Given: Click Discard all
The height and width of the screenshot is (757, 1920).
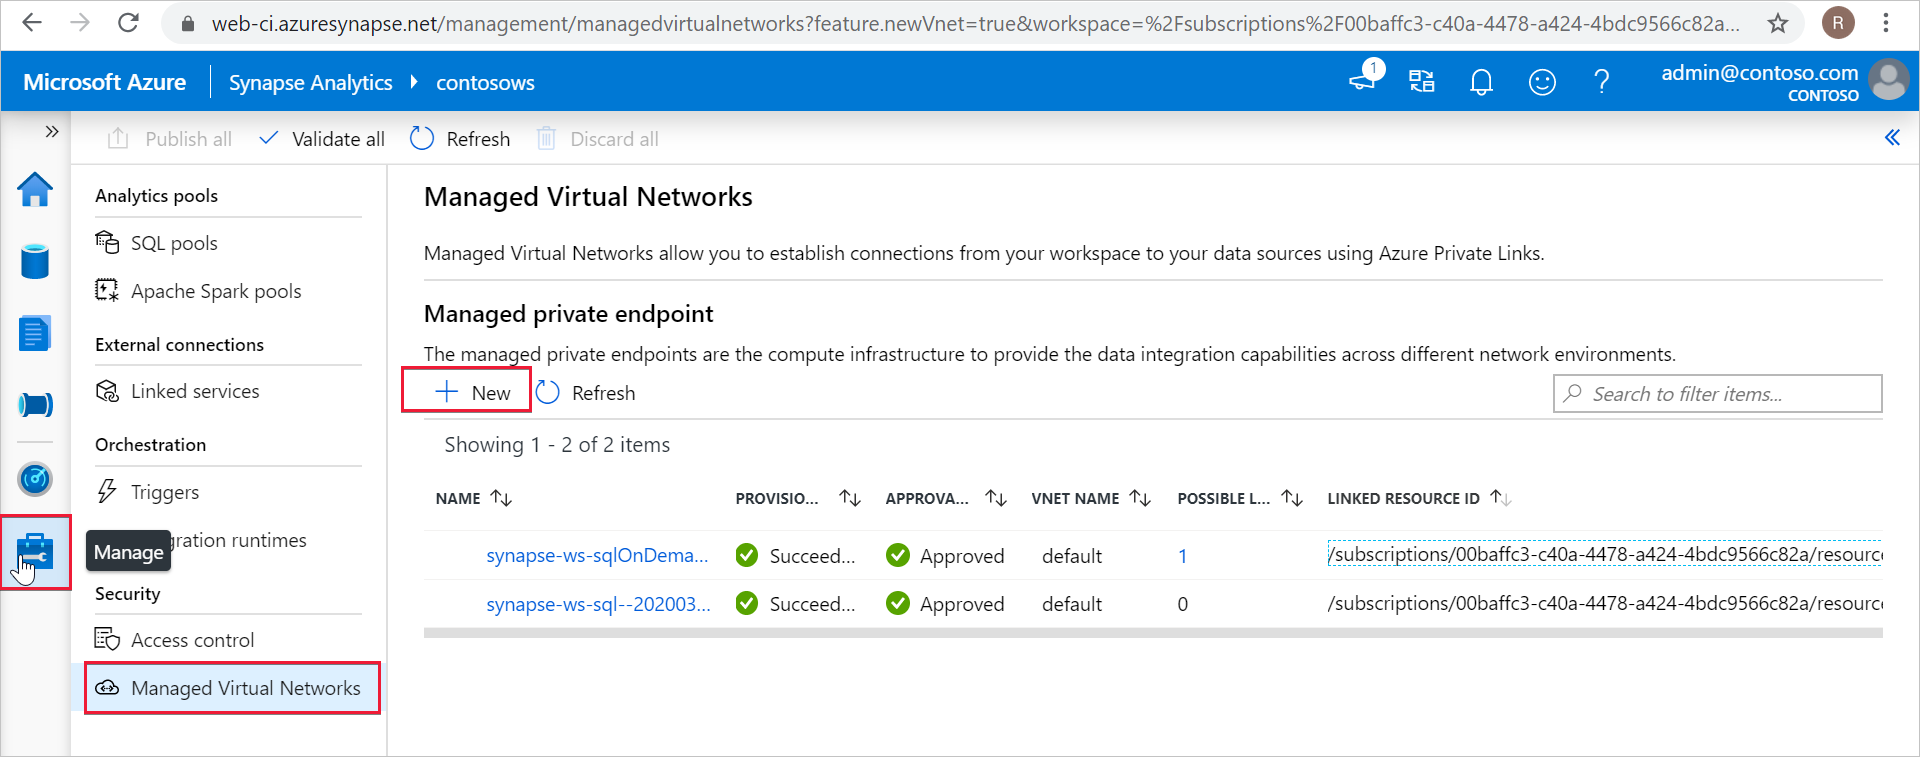Looking at the screenshot, I should [597, 139].
